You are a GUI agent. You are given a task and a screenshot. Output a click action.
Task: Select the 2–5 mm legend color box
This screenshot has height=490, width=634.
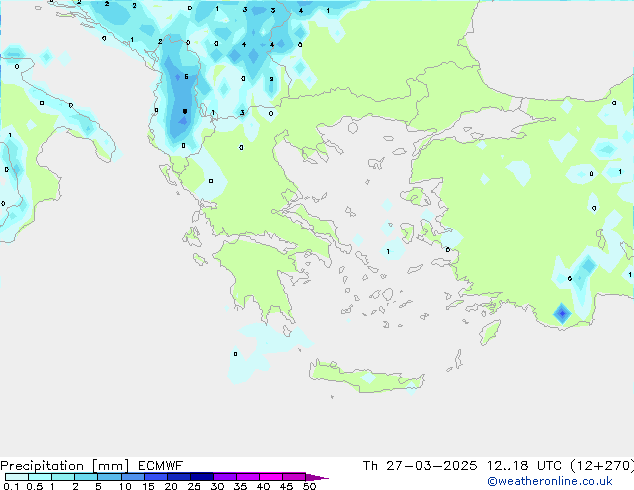tap(86, 477)
